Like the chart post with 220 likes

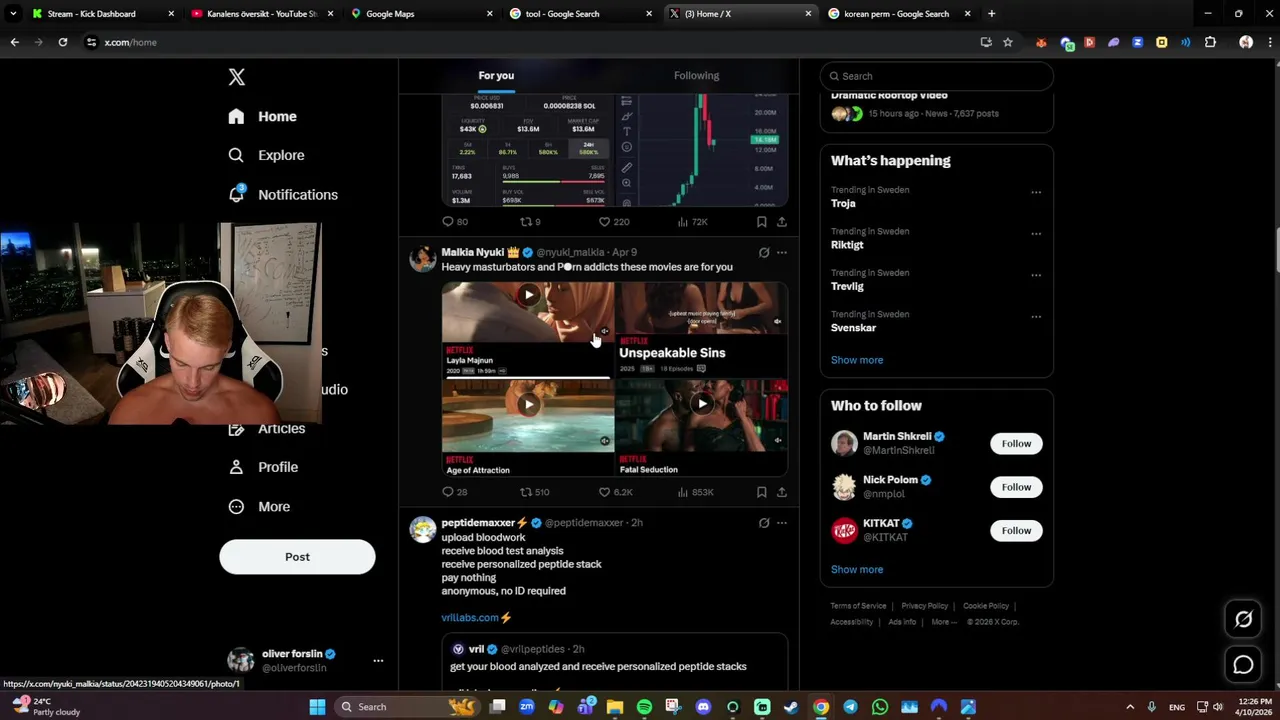613,222
